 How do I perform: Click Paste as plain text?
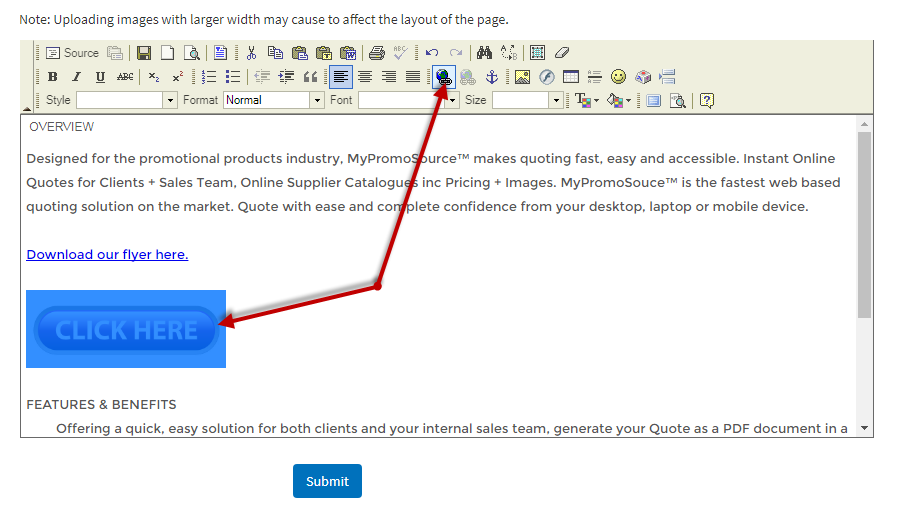coord(323,53)
